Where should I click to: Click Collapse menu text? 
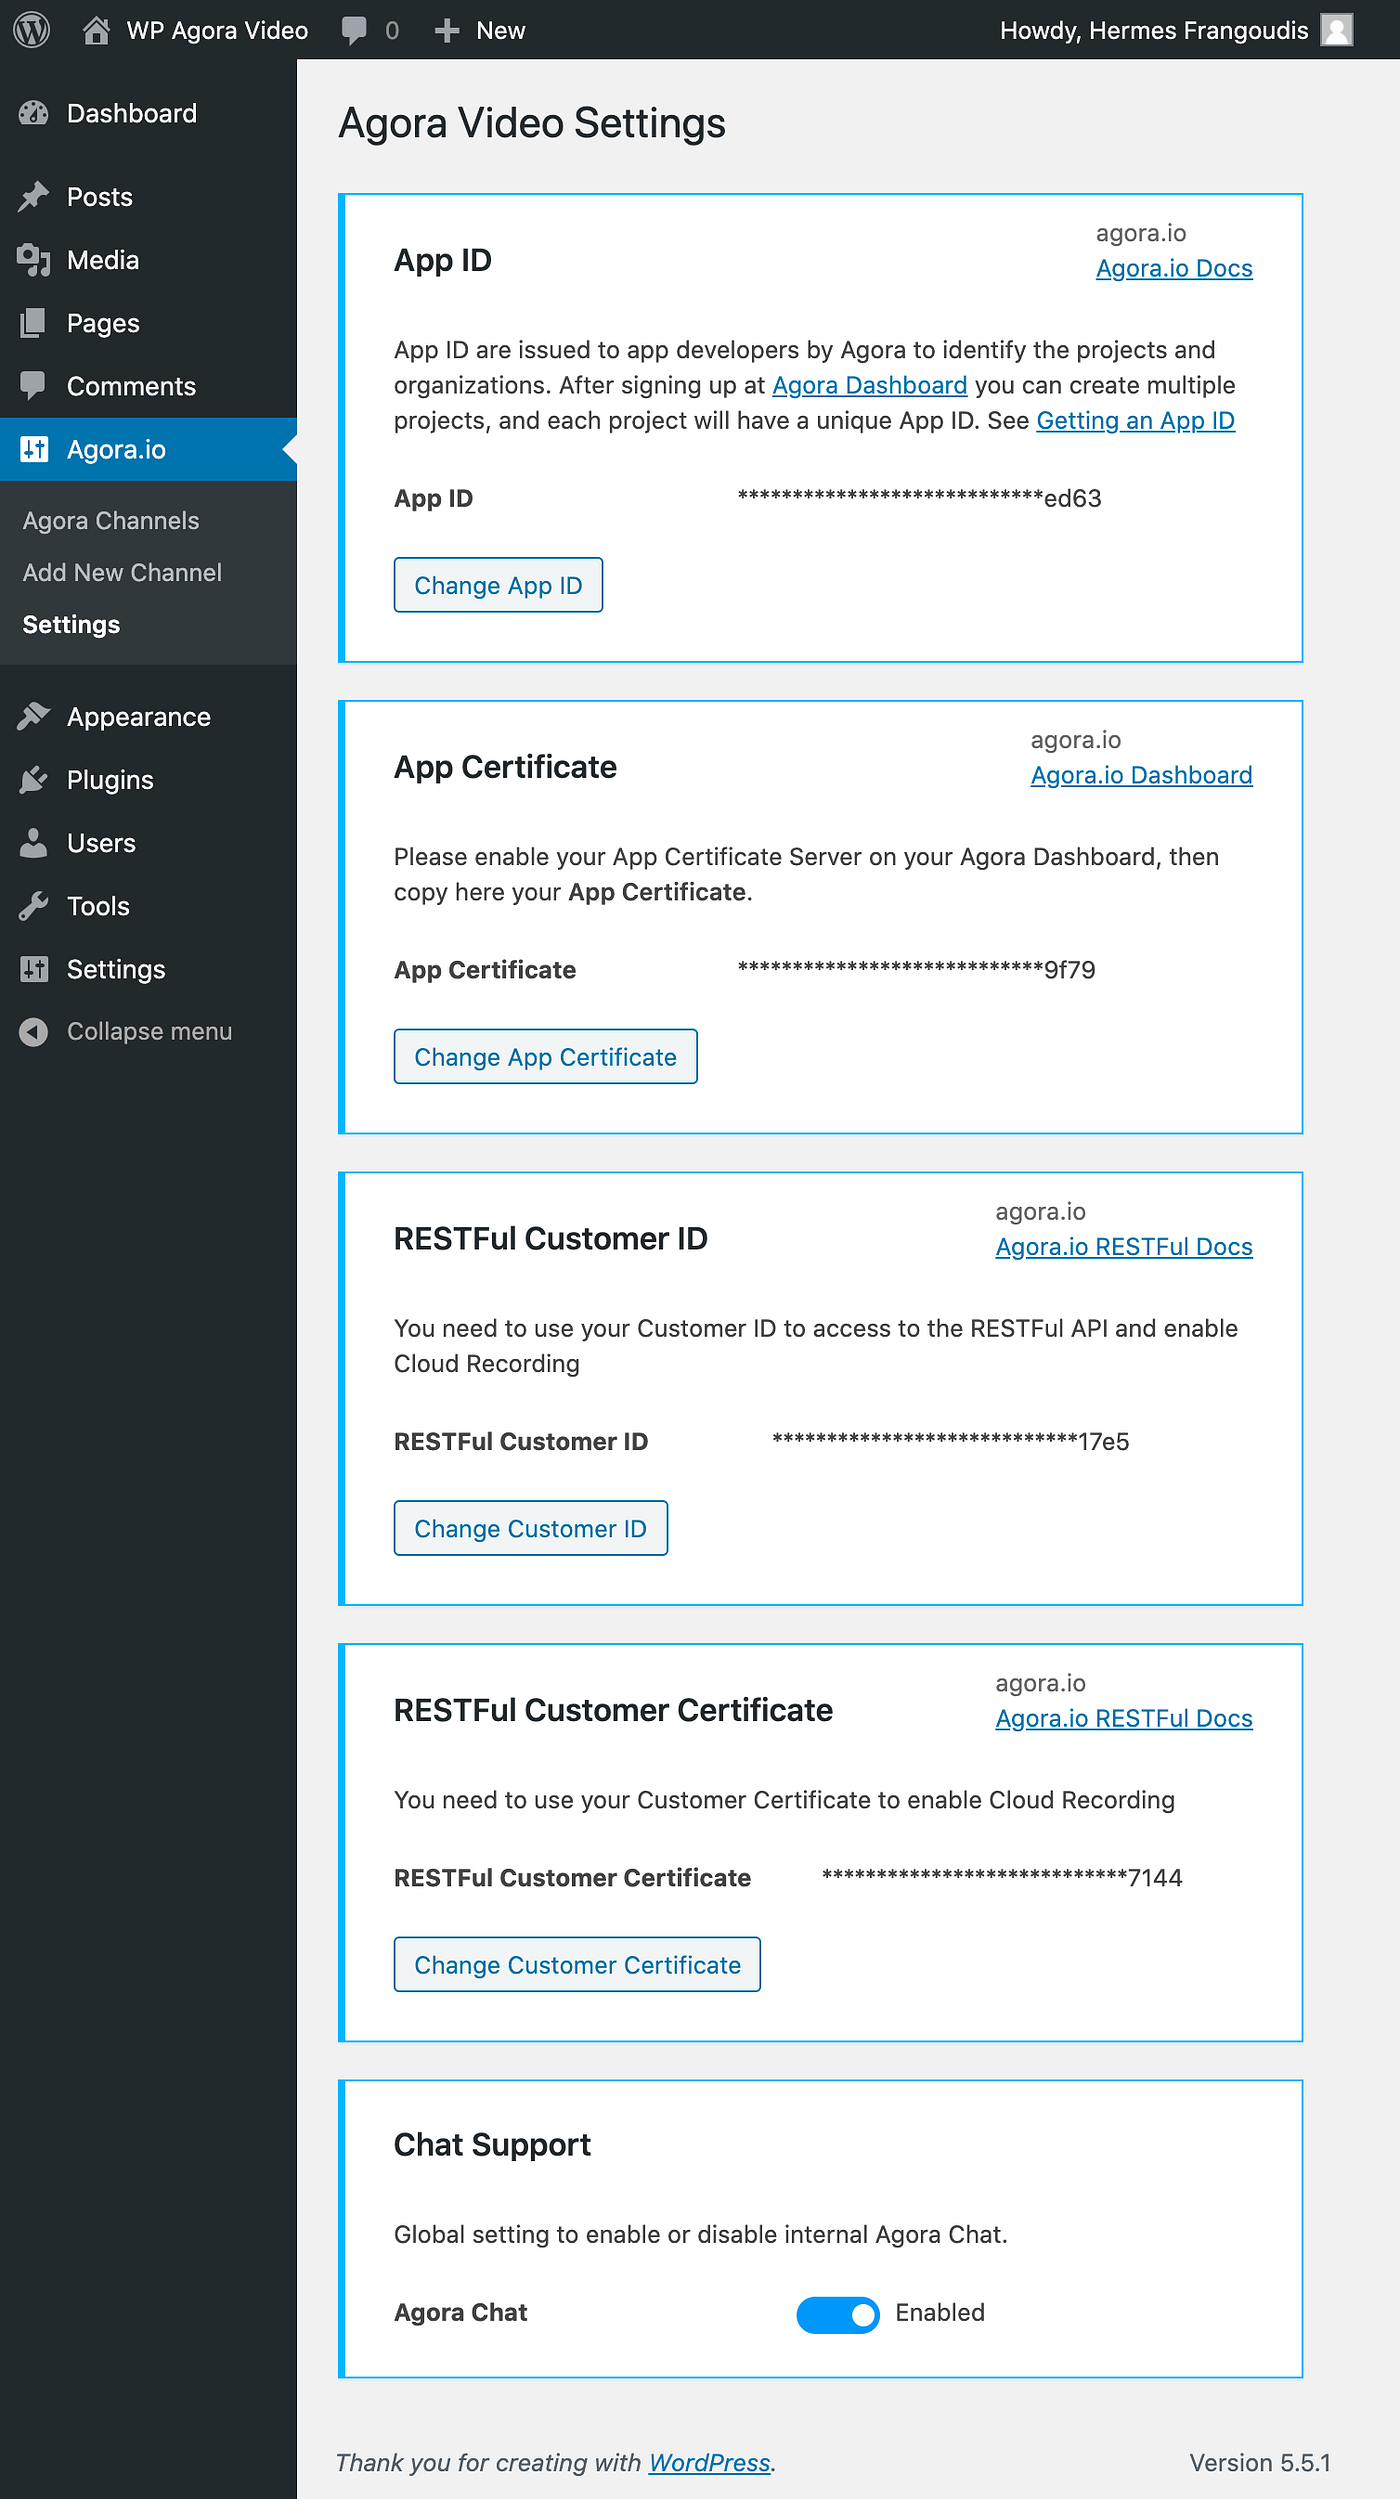click(149, 1032)
